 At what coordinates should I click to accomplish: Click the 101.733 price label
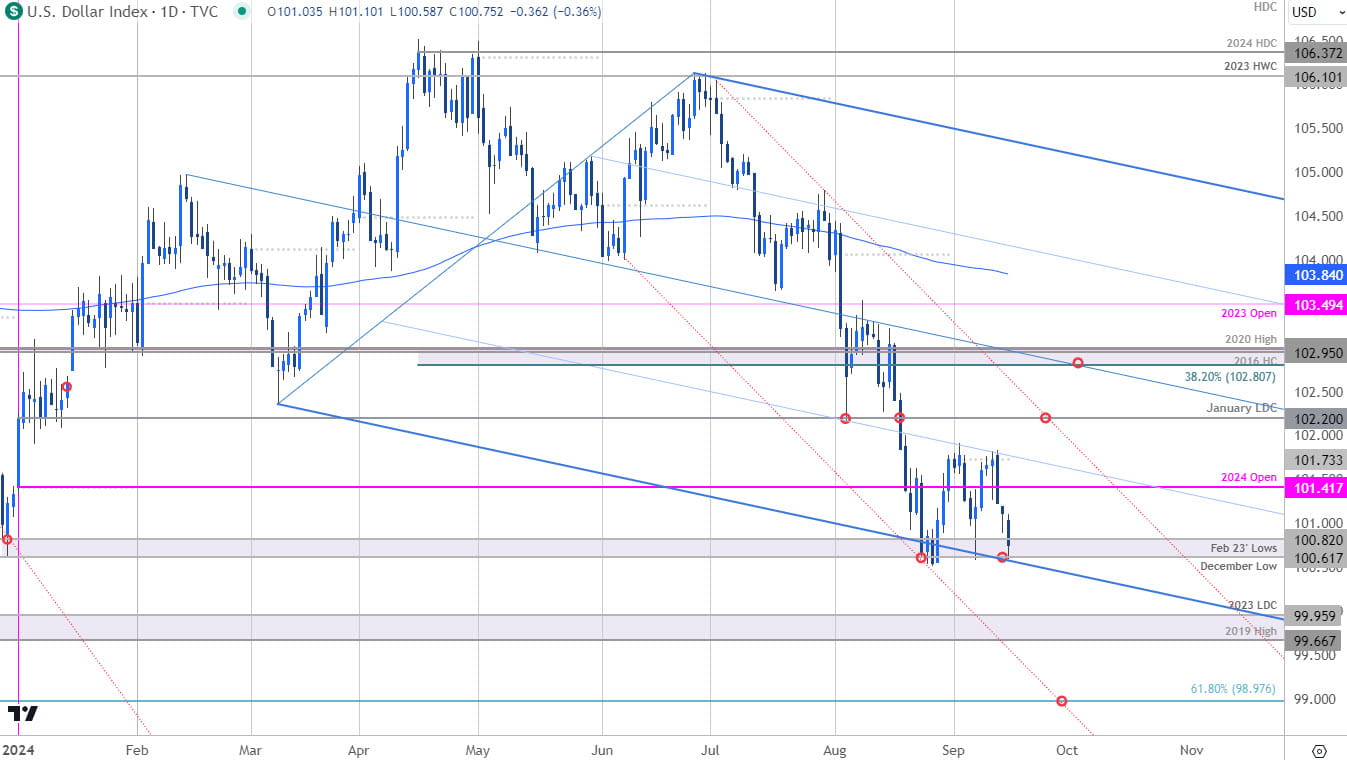pos(1314,460)
